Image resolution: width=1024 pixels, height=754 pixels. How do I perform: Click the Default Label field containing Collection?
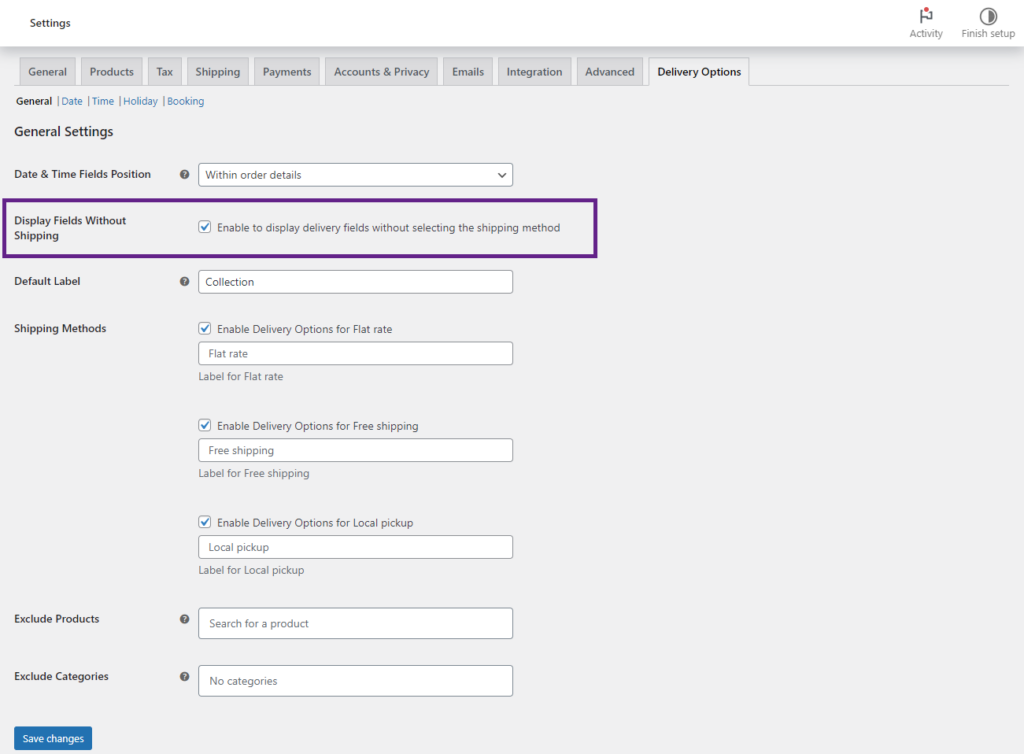coord(355,282)
